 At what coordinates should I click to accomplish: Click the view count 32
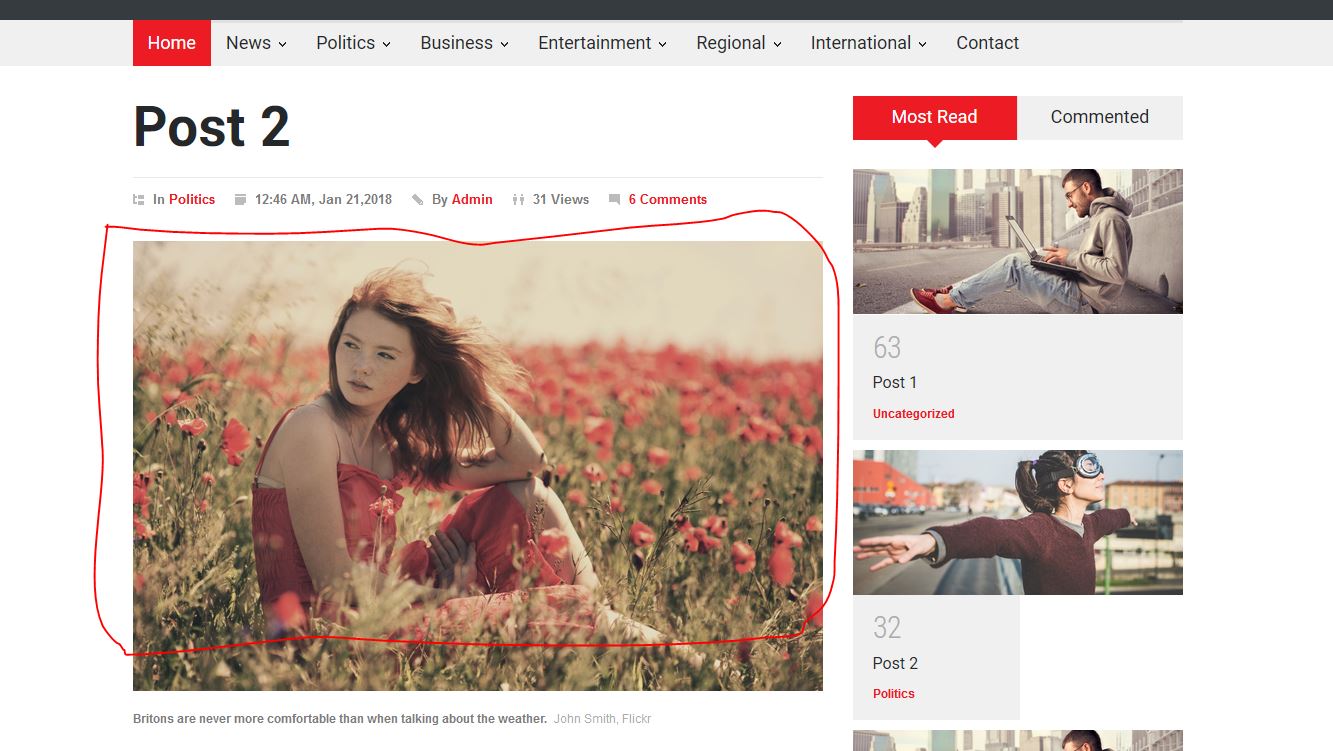tap(887, 628)
